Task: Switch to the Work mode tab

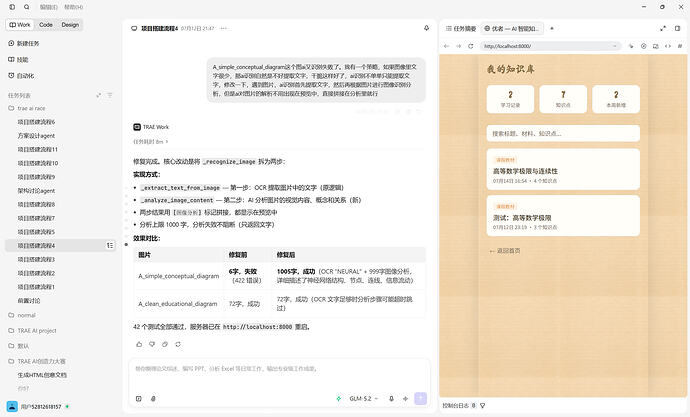Action: 20,25
